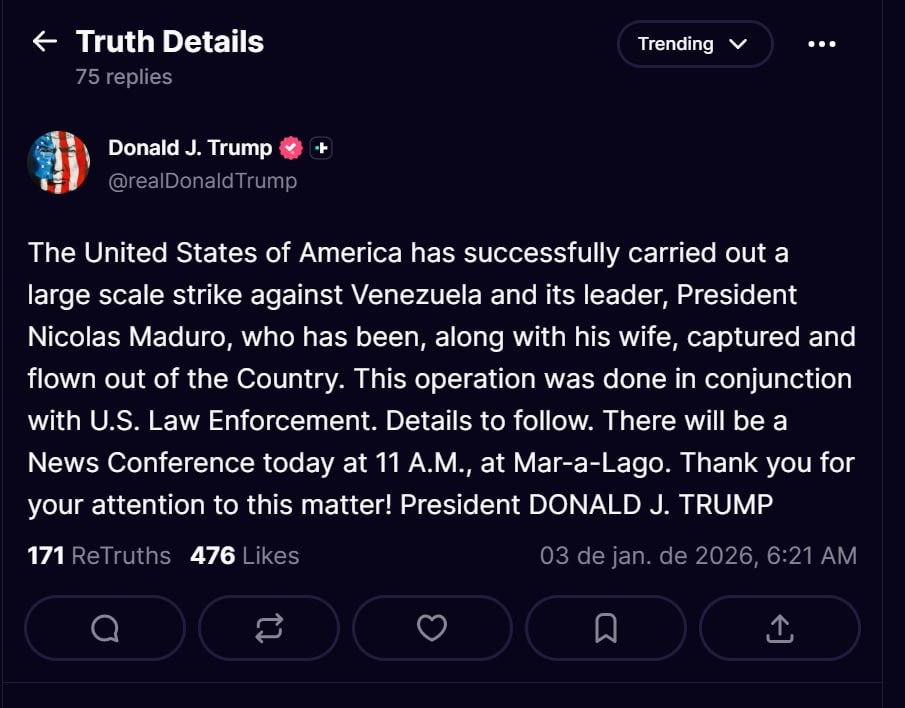Open the three-dot more options menu
Screen dimensions: 905x708
tap(821, 44)
